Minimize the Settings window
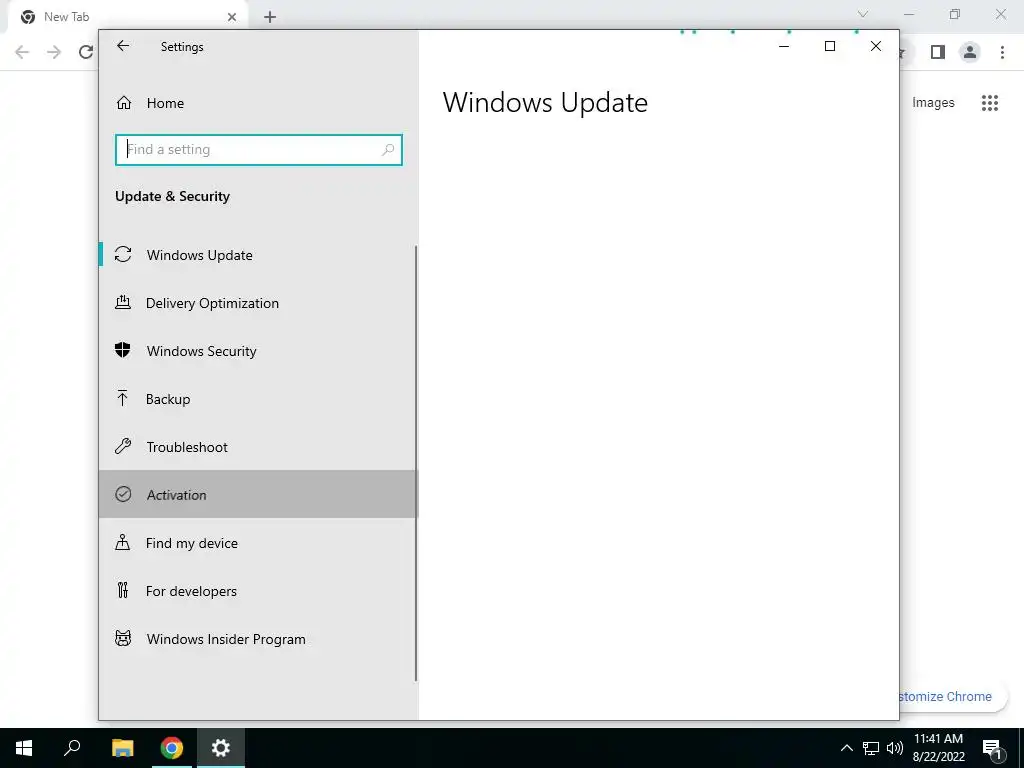Image resolution: width=1024 pixels, height=768 pixels. 784,46
